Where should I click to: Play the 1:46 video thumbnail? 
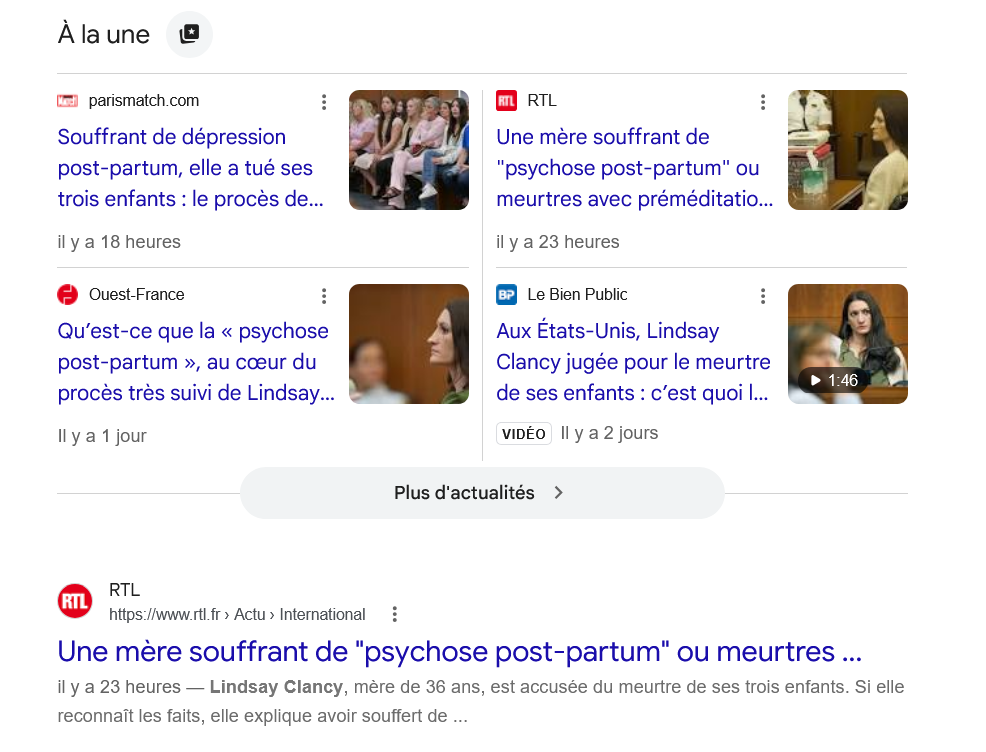coord(848,344)
